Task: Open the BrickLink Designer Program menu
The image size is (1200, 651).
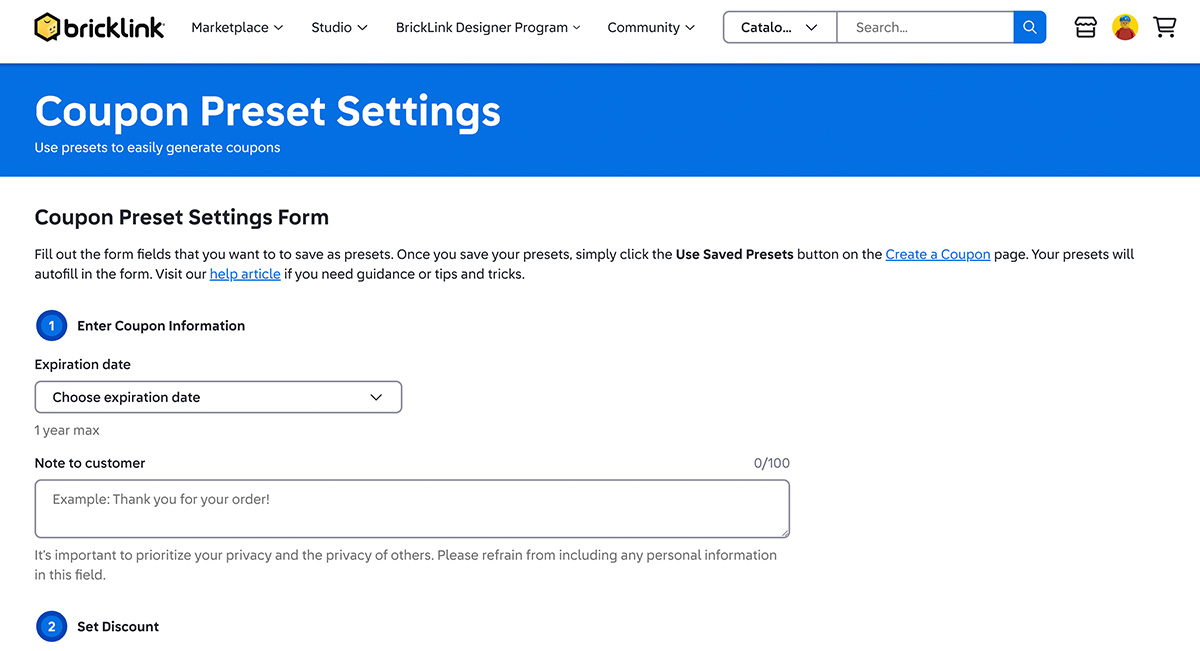Action: point(488,28)
